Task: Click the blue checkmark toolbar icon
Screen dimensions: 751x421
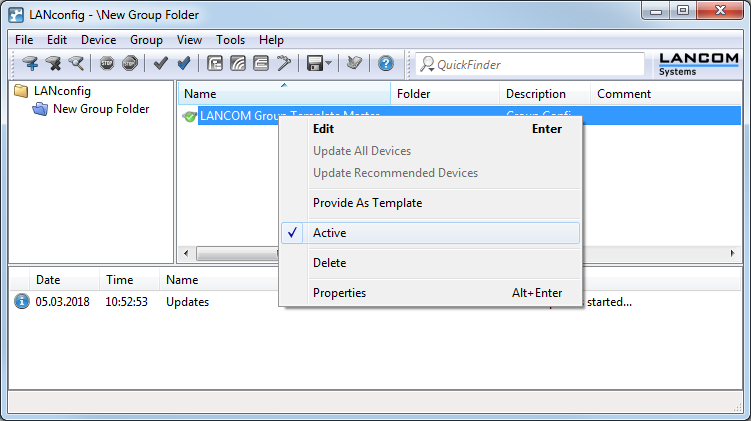Action: (x=184, y=64)
